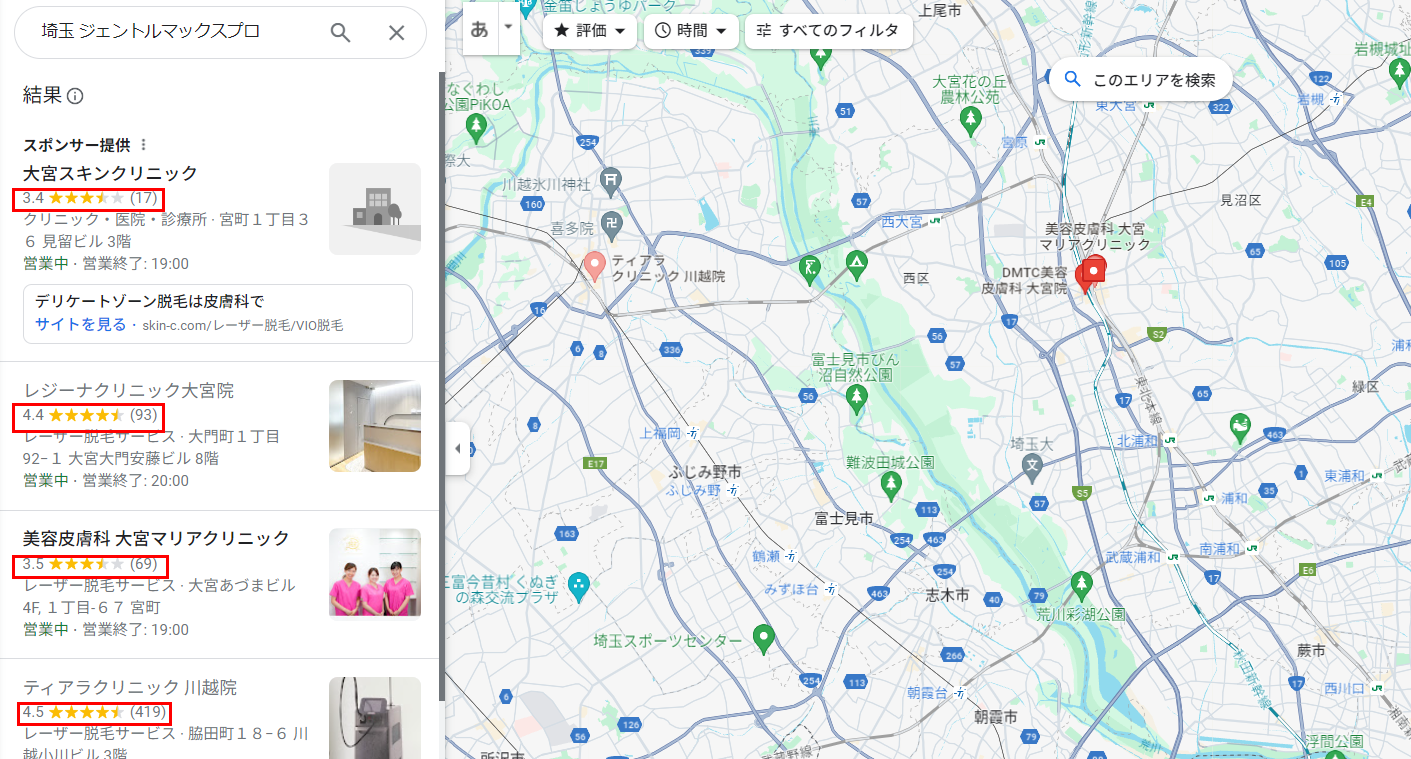Click the 富士見市びん沼自然公園 tree icon
The width and height of the screenshot is (1411, 759).
(x=856, y=399)
